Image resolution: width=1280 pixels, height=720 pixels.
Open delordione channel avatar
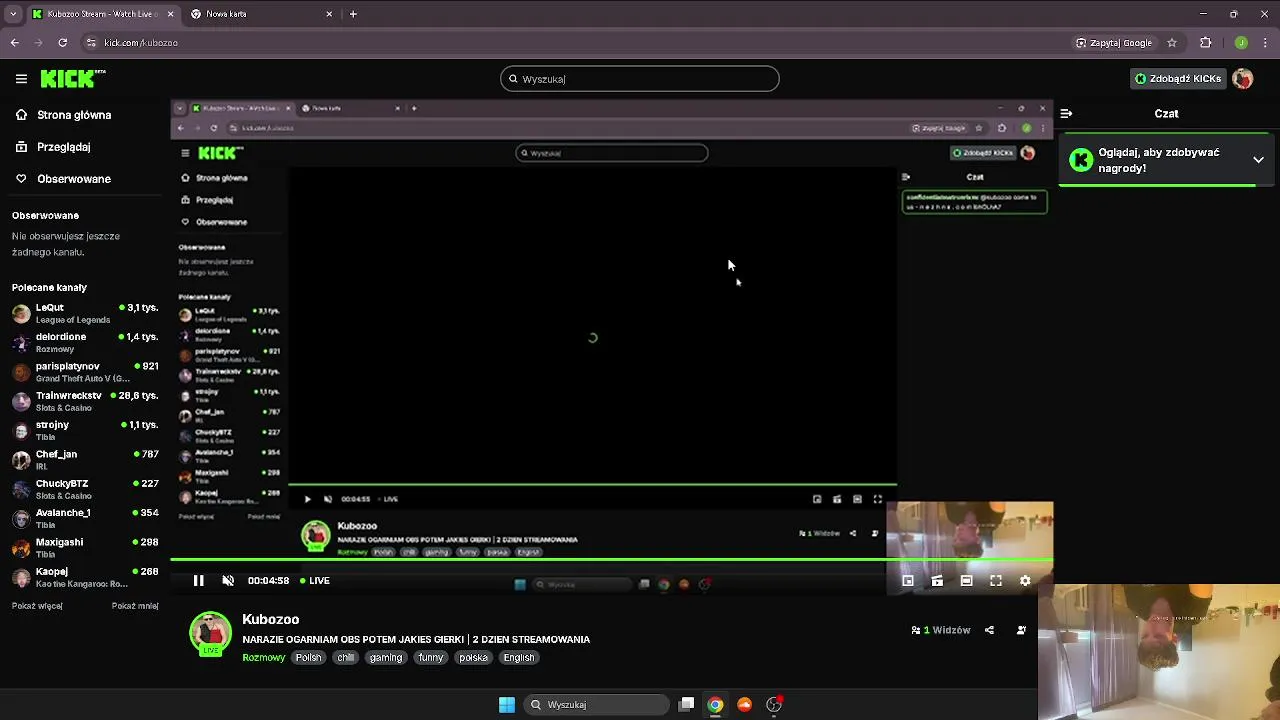(21, 343)
